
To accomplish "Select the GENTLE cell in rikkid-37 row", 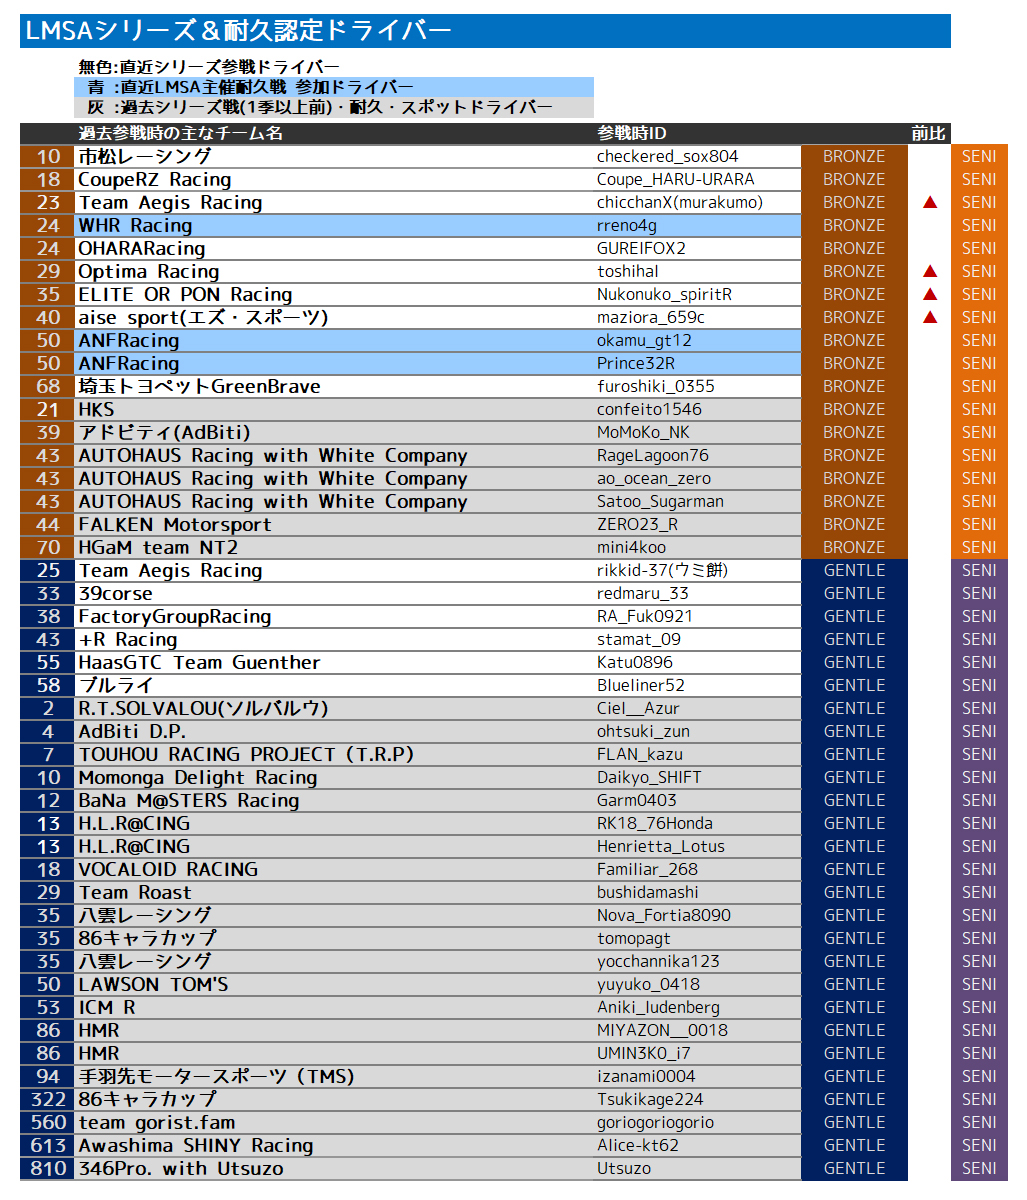I will pos(854,571).
